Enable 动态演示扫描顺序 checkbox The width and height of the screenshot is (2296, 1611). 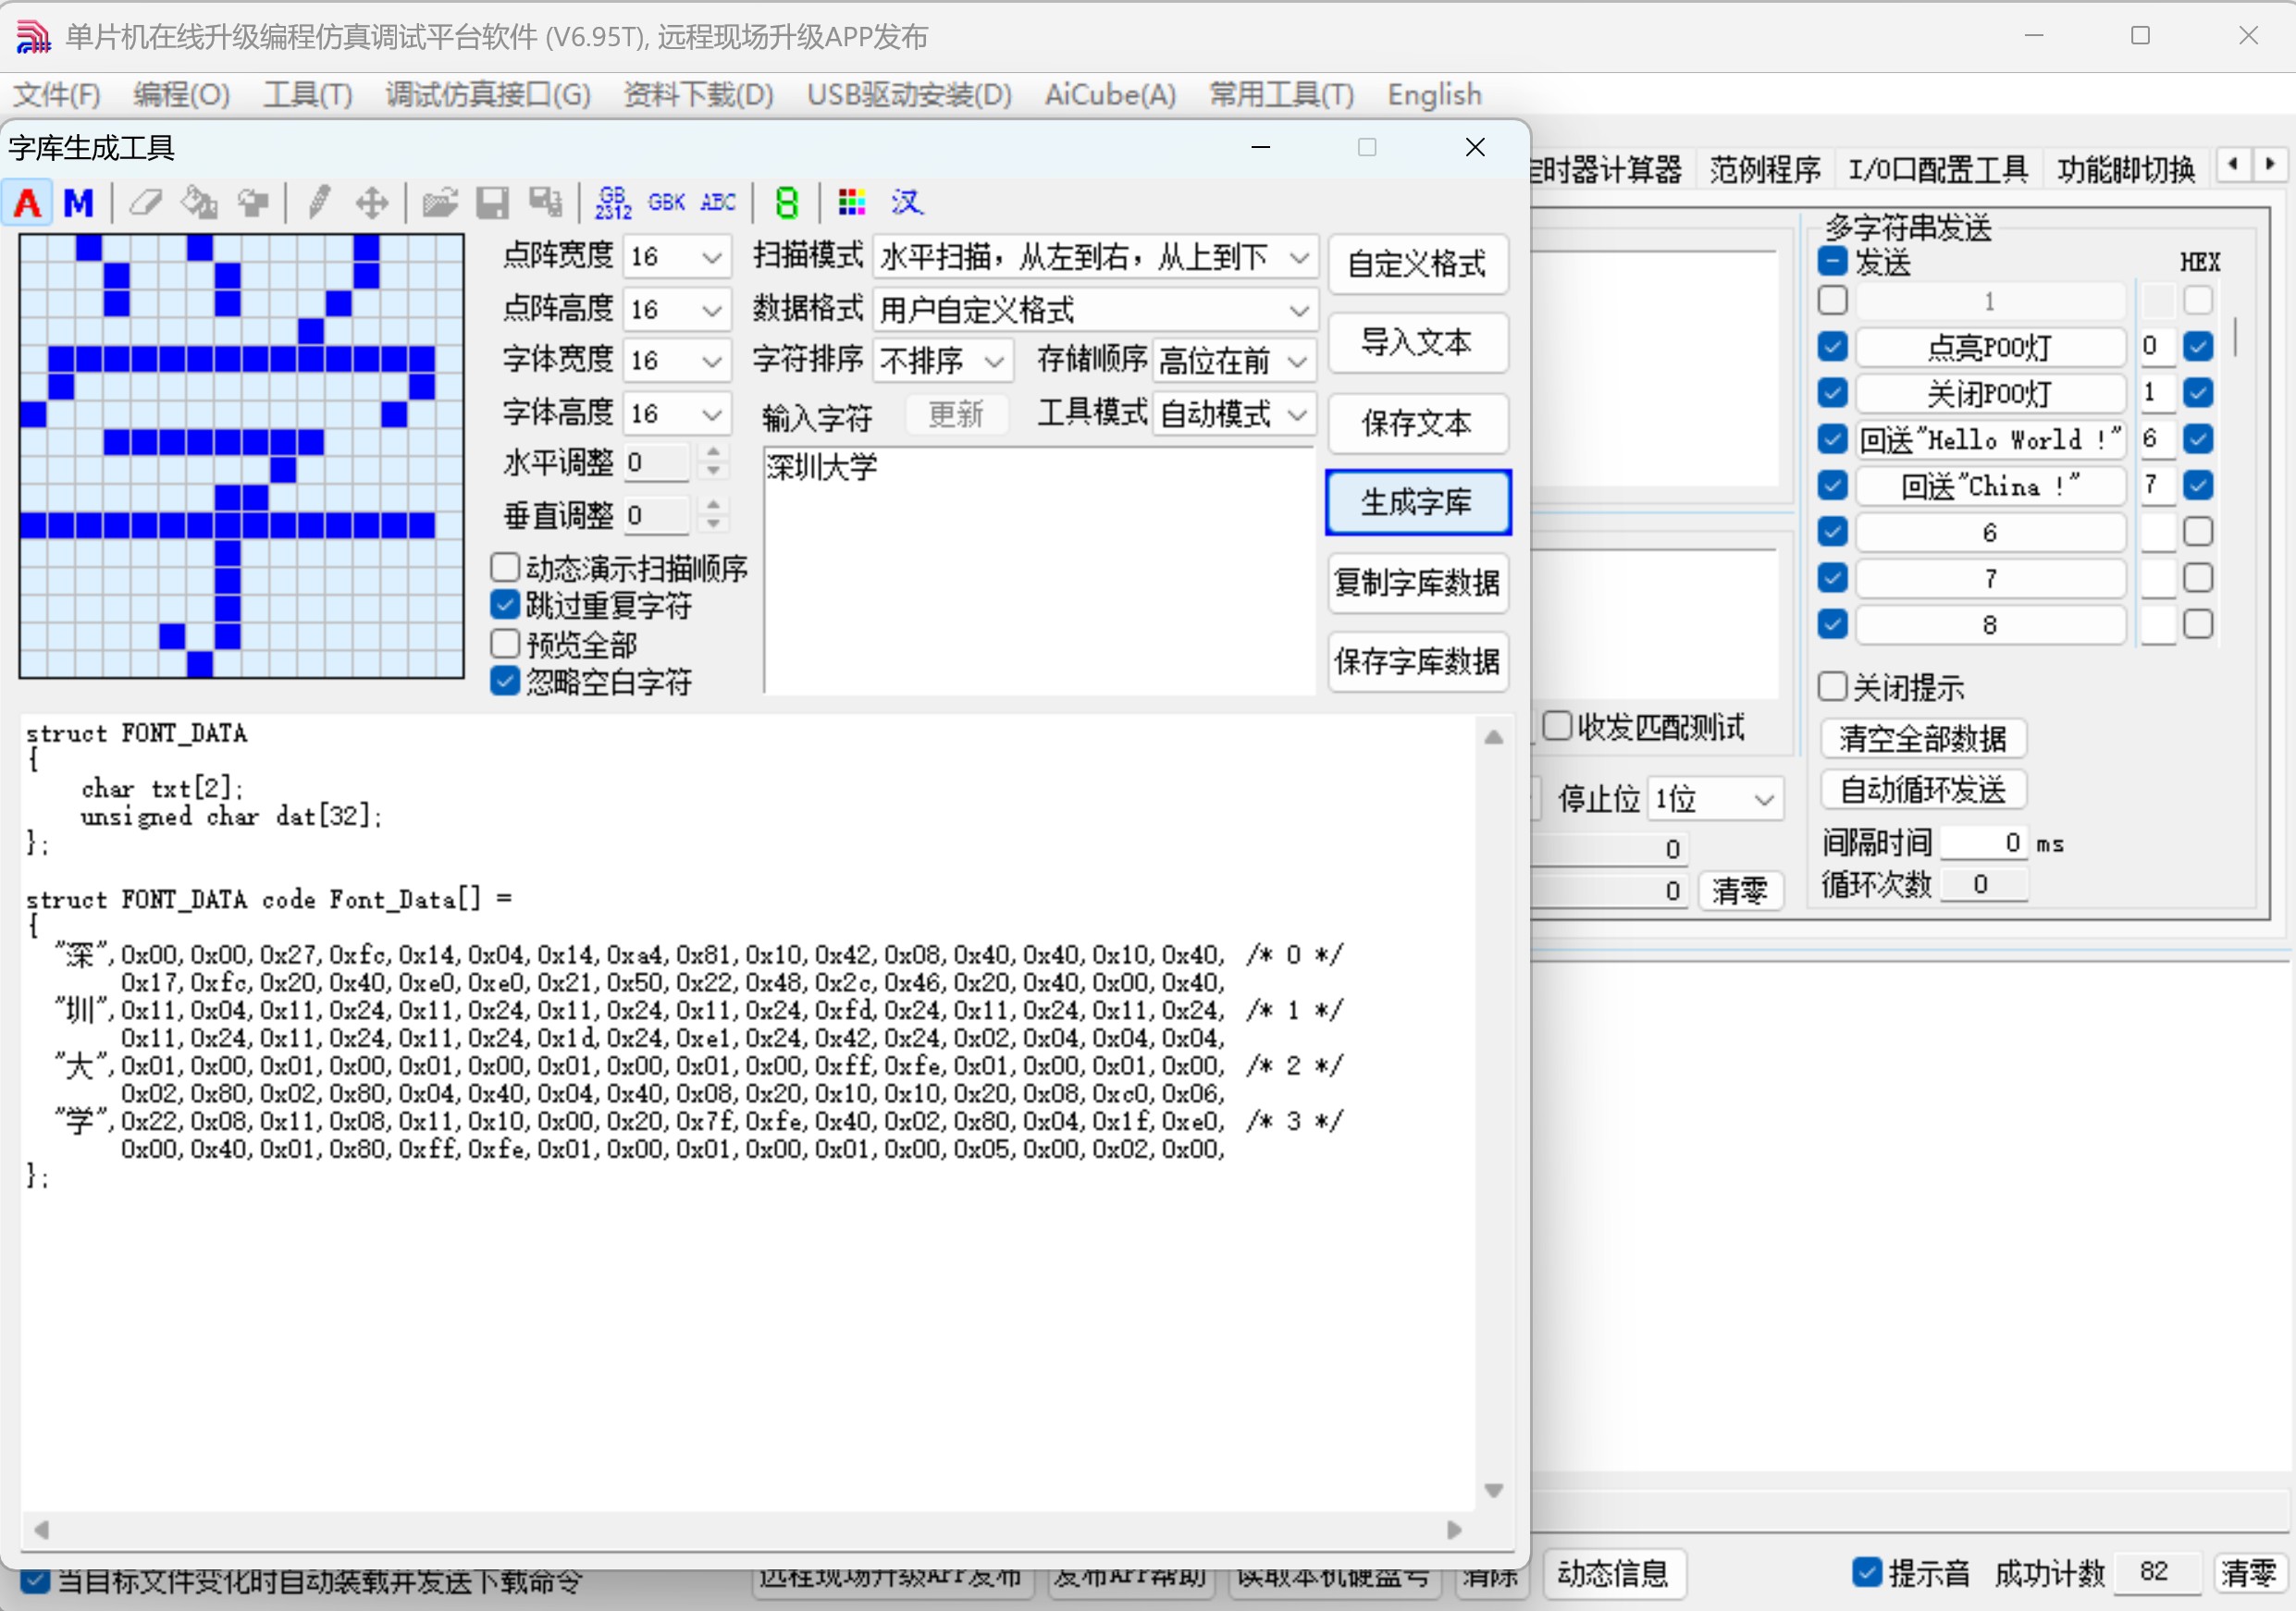[505, 567]
